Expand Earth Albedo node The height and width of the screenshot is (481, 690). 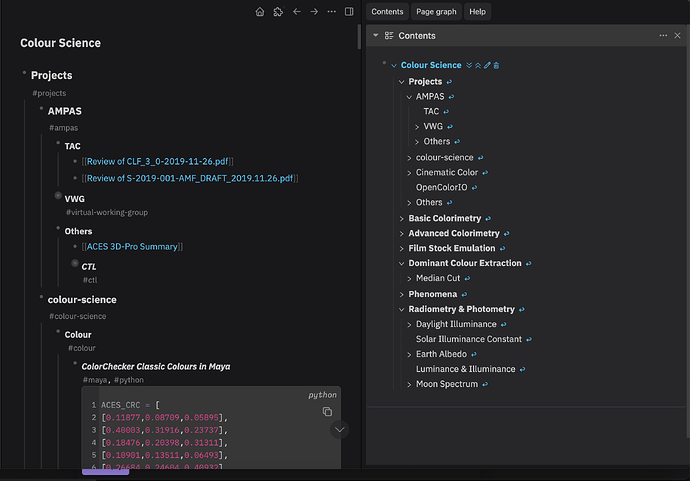(x=409, y=354)
